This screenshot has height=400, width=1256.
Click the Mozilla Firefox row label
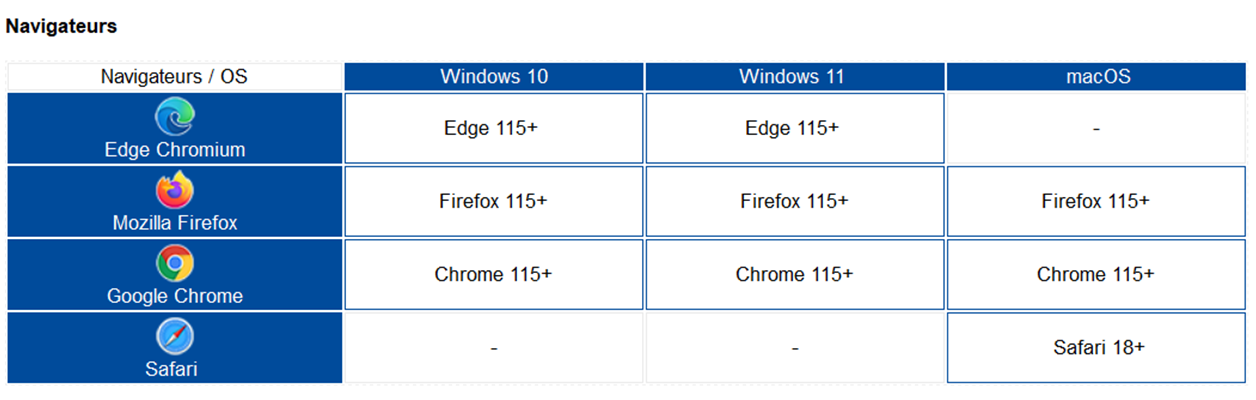pos(175,223)
